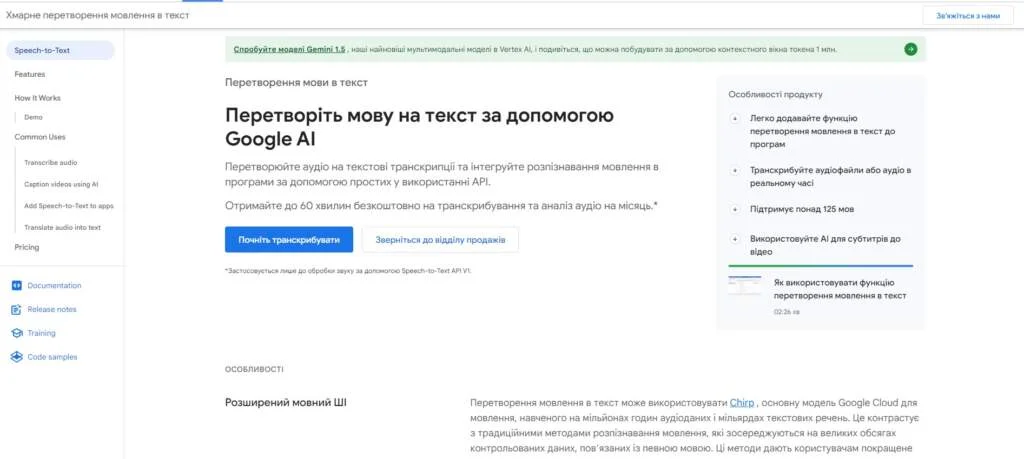Click the 'Особливості продукту' panel heading
This screenshot has height=459, width=1024.
[775, 94]
